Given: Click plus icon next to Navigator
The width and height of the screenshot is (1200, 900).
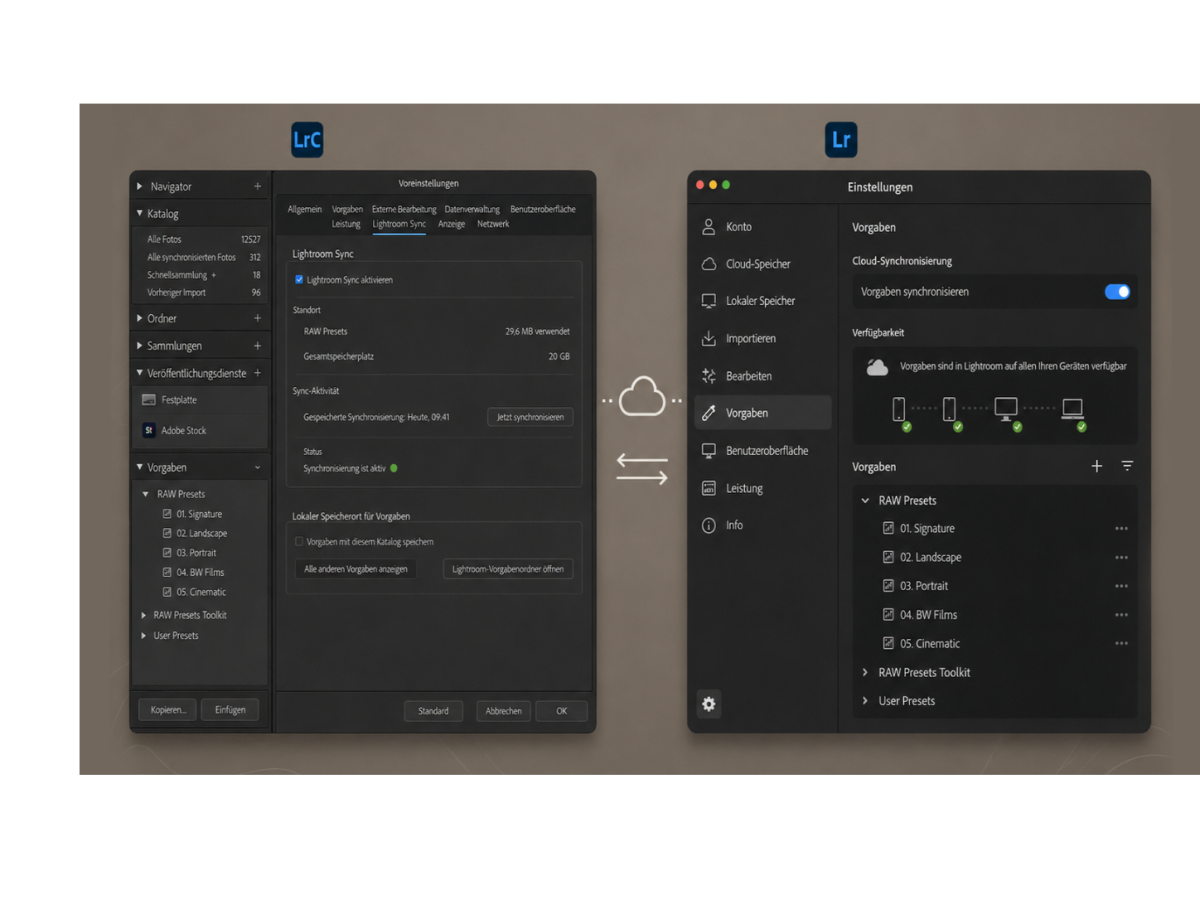Looking at the screenshot, I should click(x=257, y=187).
